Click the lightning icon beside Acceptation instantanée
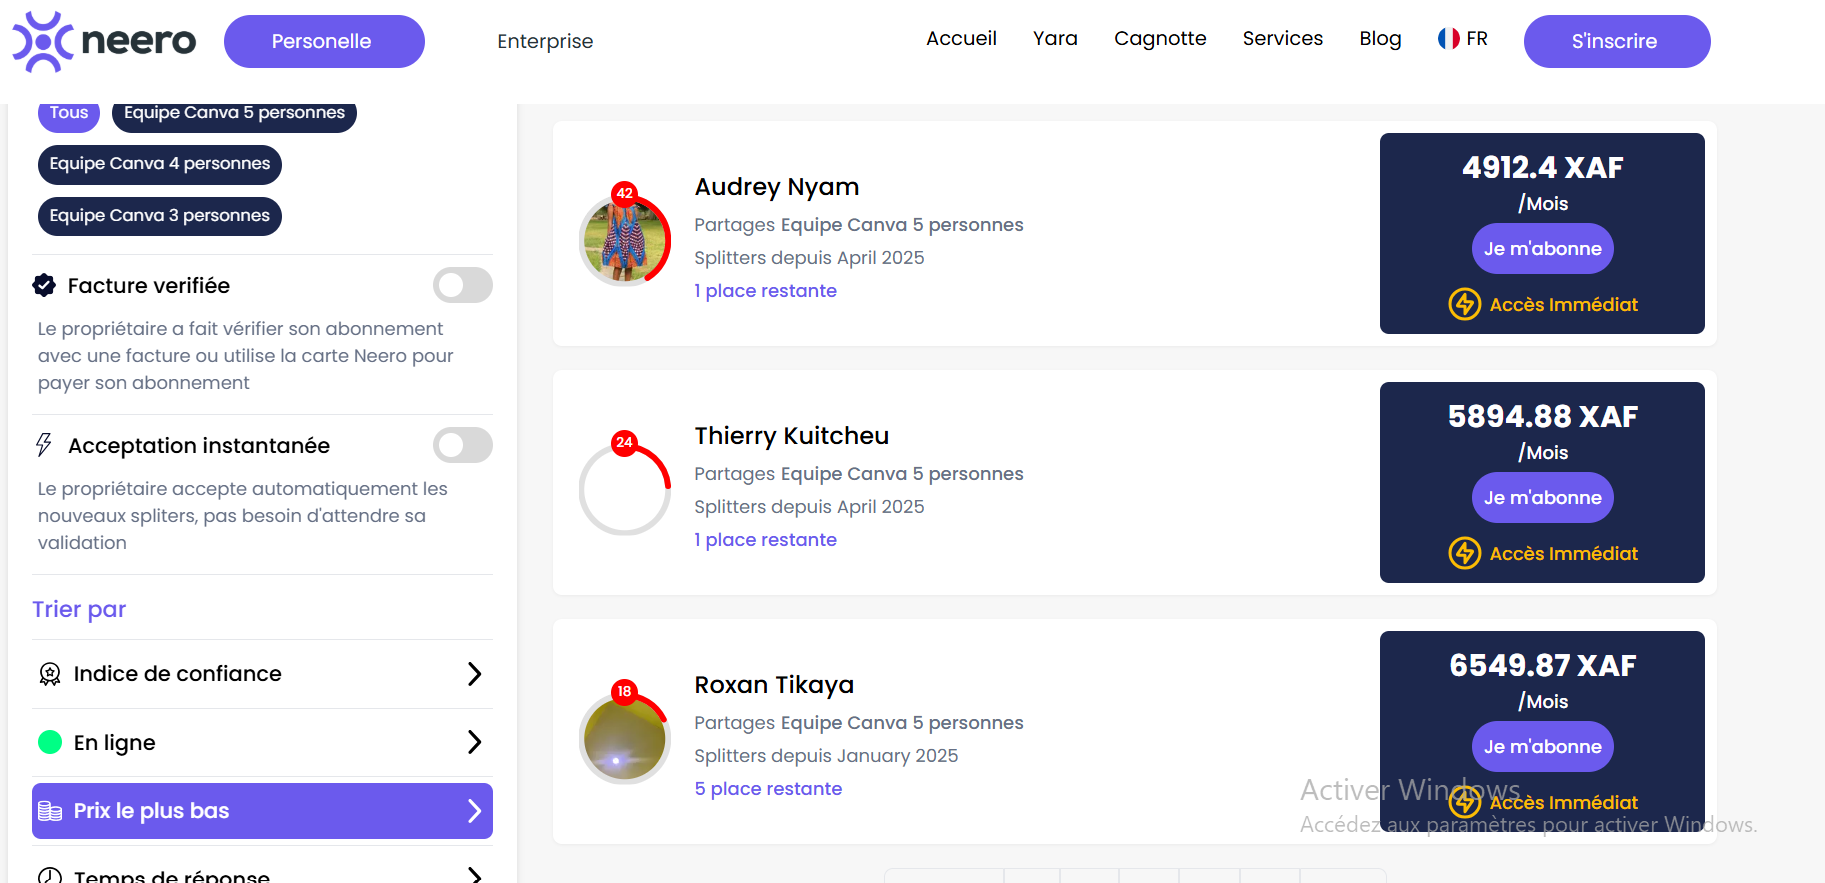Image resolution: width=1825 pixels, height=883 pixels. click(44, 445)
